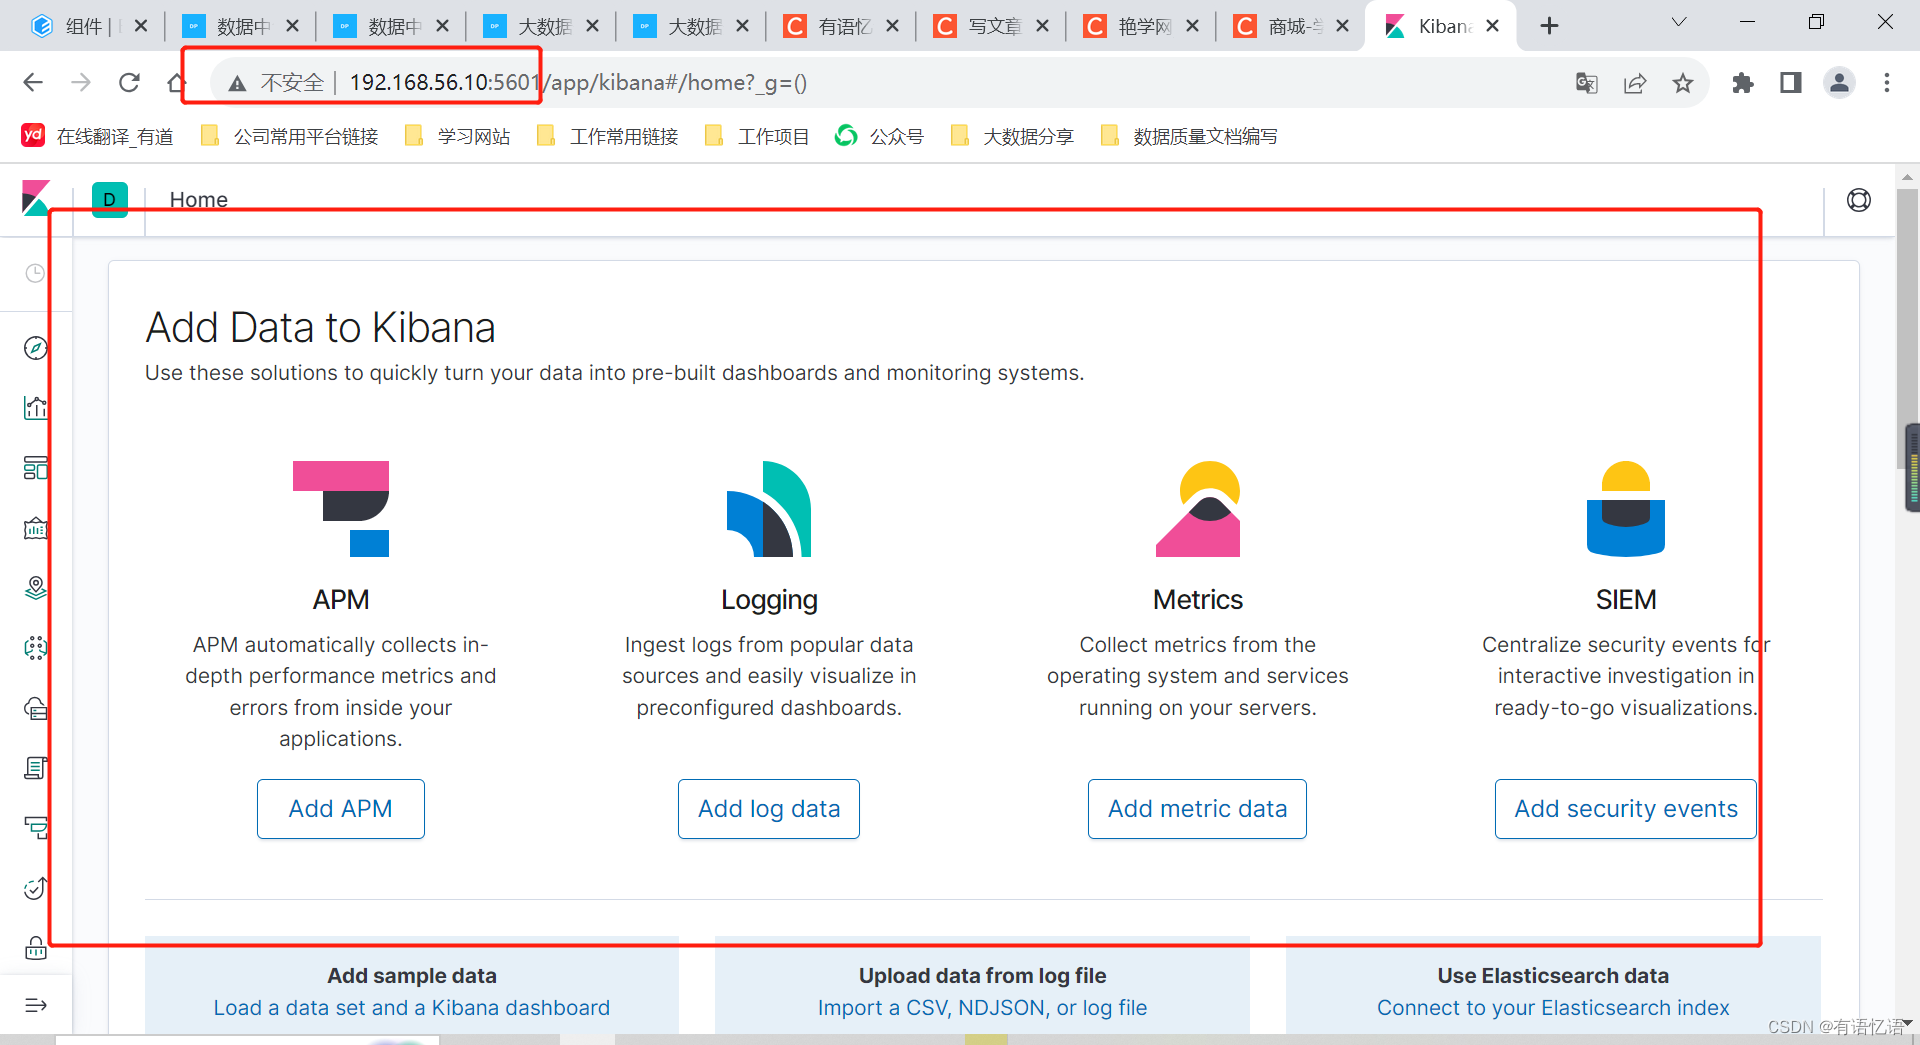This screenshot has width=1920, height=1045.
Task: Click the Add log data button
Action: pyautogui.click(x=769, y=809)
